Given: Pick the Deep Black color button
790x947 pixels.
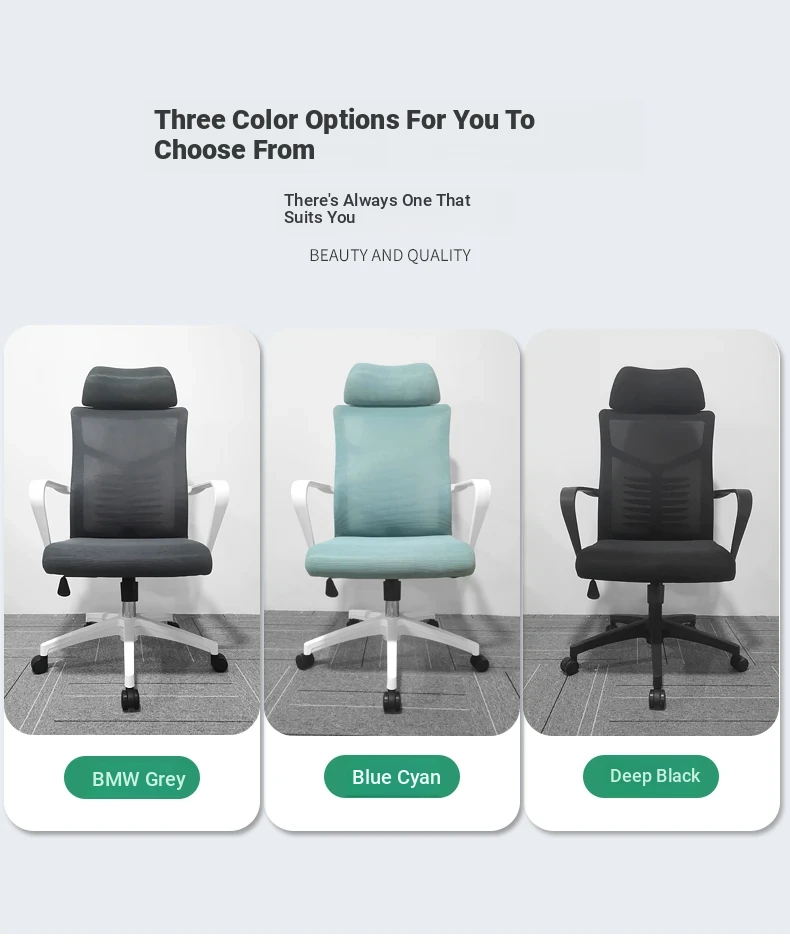Looking at the screenshot, I should click(x=650, y=776).
